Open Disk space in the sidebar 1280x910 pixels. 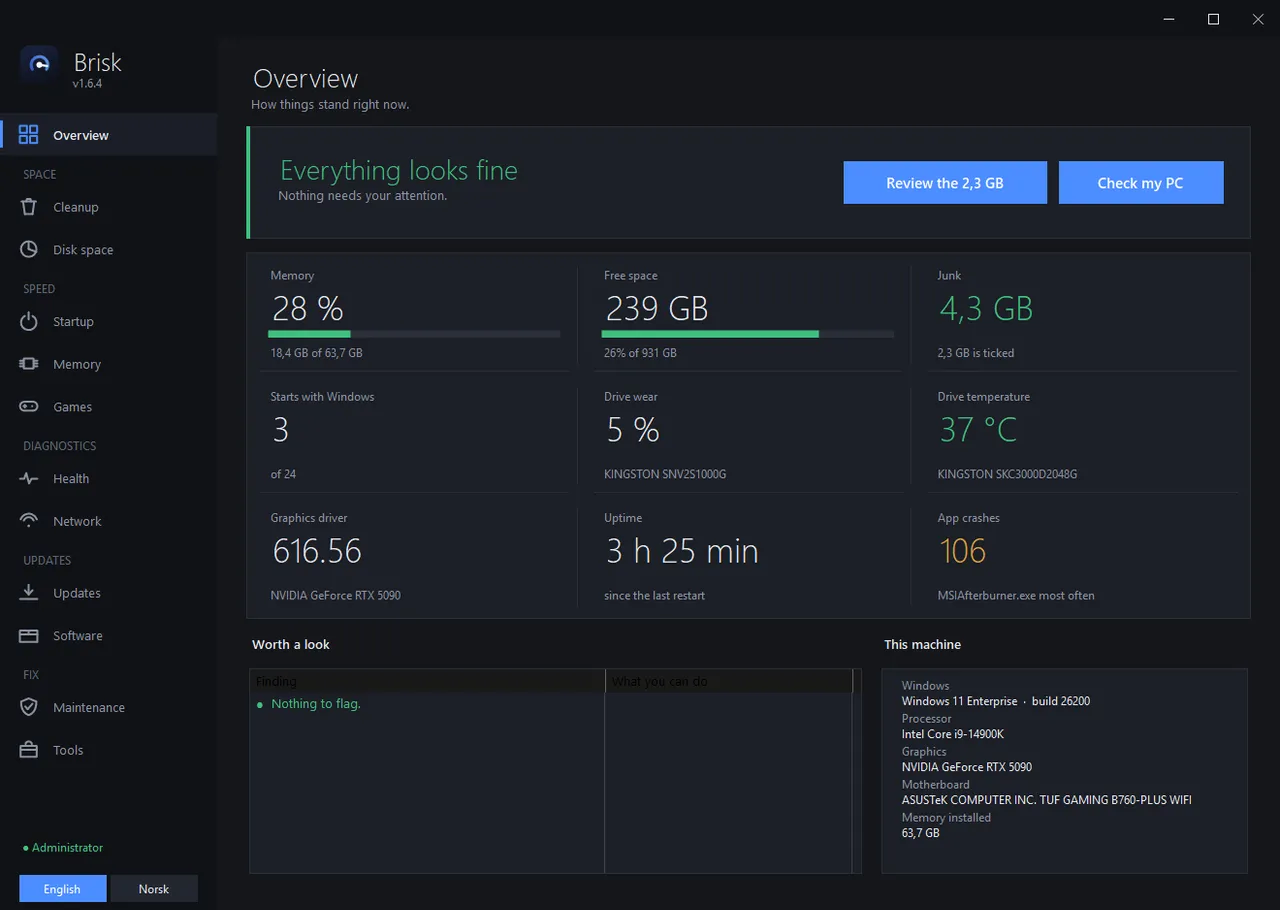click(x=108, y=250)
